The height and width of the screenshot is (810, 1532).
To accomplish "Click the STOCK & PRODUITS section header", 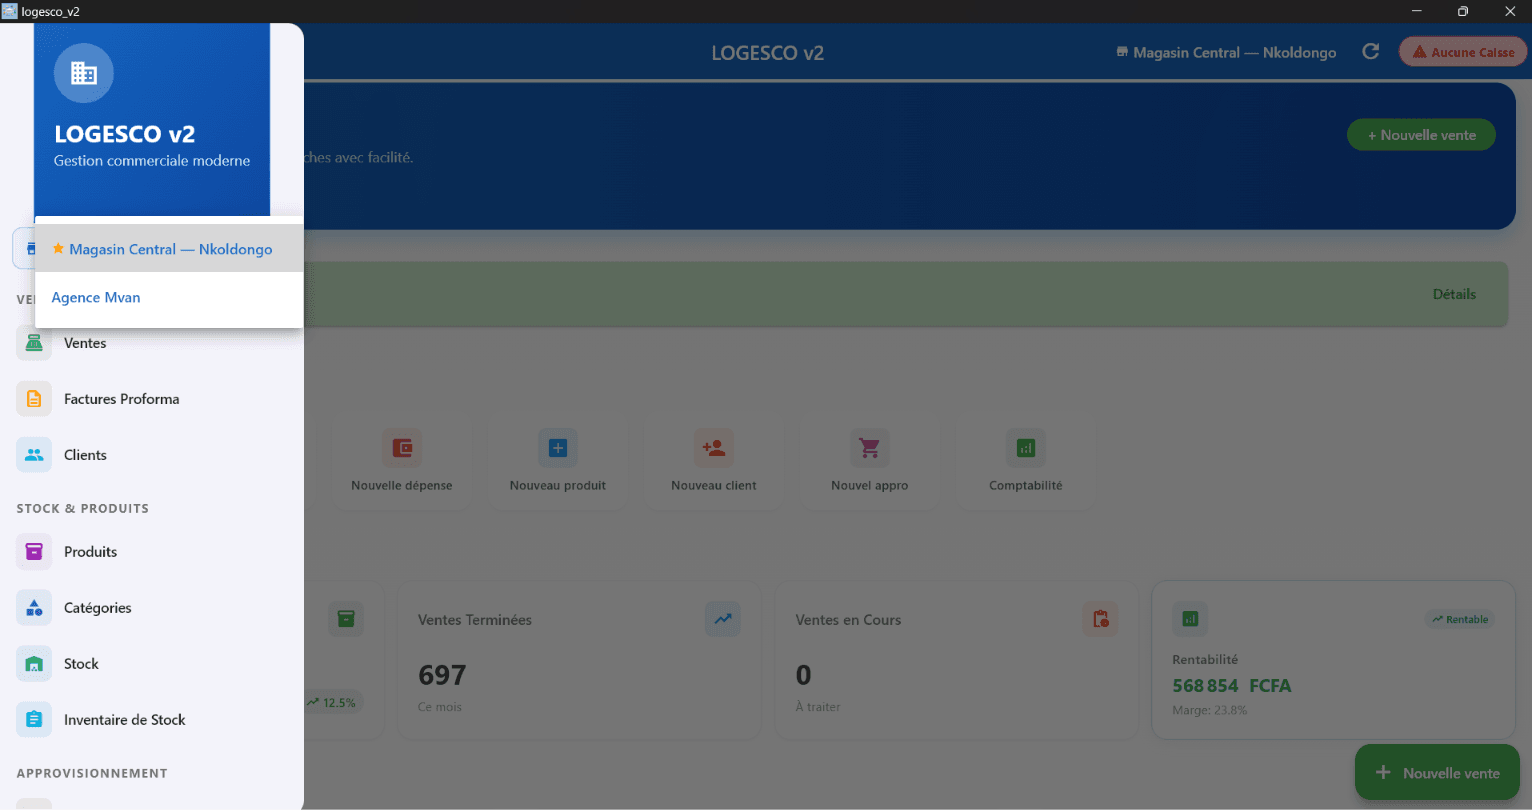I will 83,508.
